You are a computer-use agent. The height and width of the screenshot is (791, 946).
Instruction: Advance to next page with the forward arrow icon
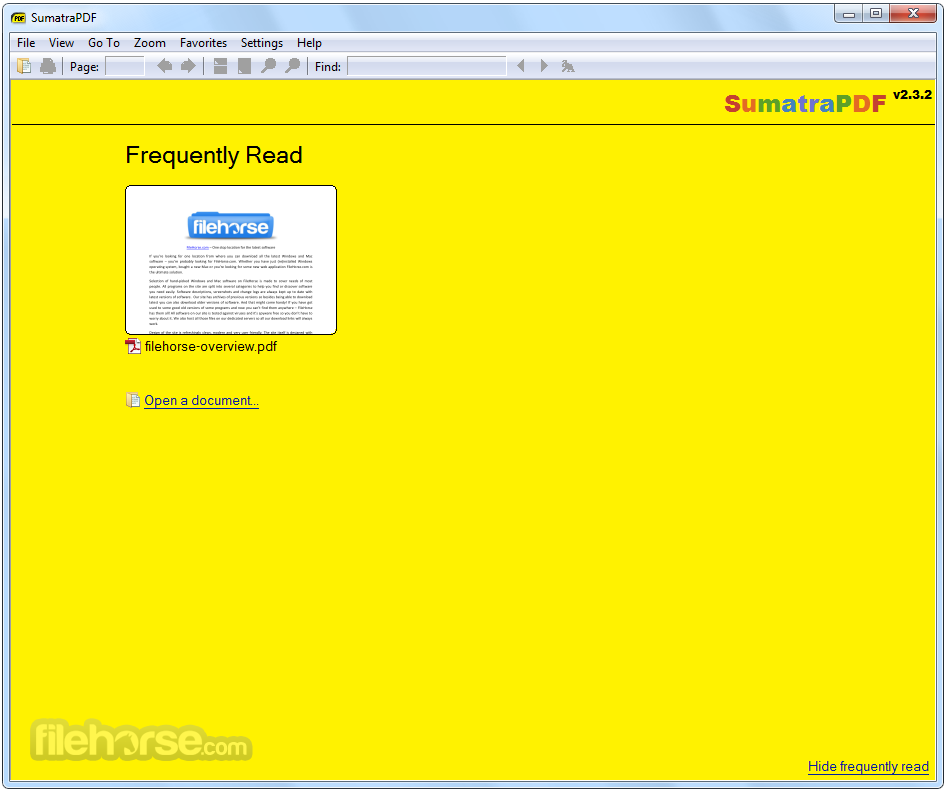coord(188,66)
